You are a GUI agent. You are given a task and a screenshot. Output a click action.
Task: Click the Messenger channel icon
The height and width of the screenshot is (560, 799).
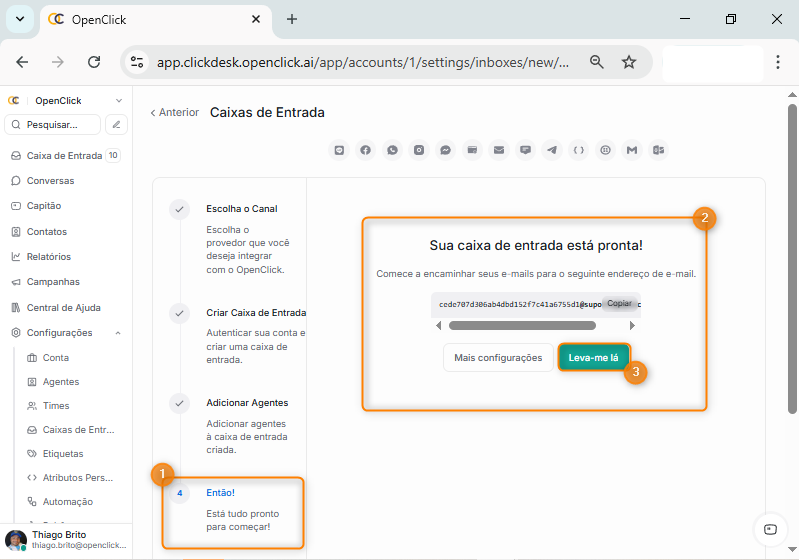click(446, 150)
